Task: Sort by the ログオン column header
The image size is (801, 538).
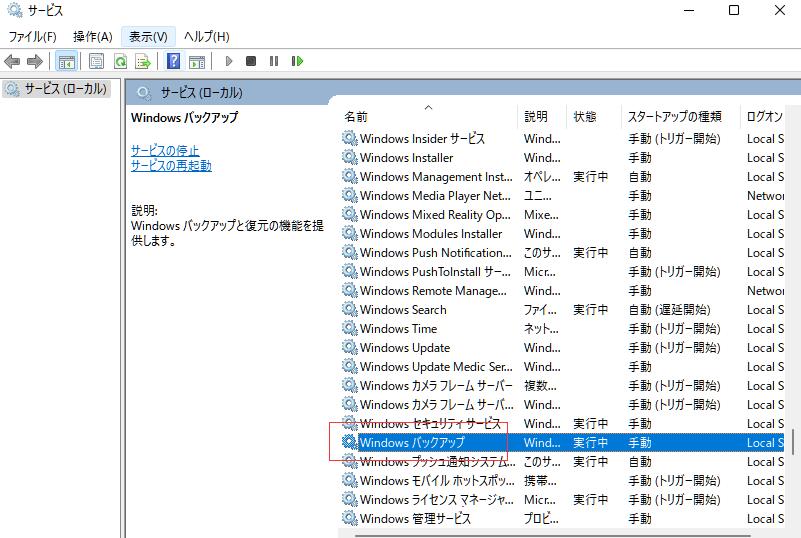Action: [763, 116]
